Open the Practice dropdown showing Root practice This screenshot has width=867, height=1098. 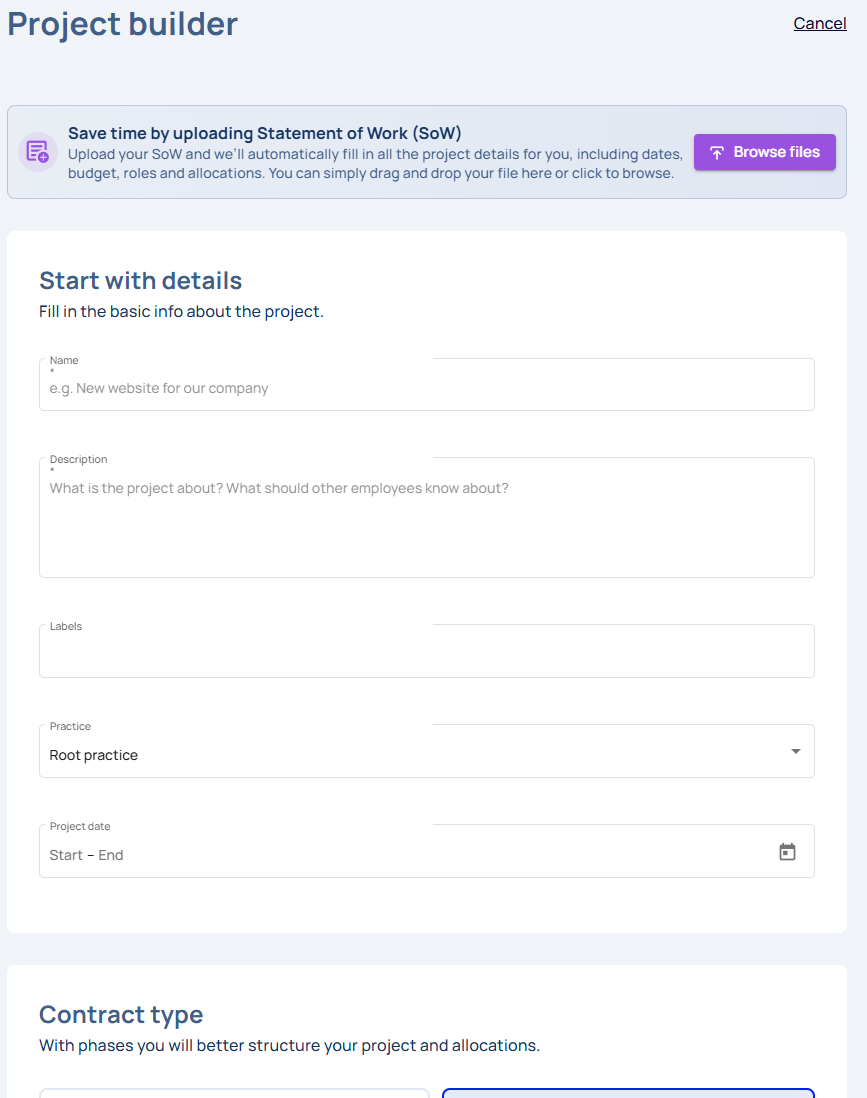click(x=410, y=755)
